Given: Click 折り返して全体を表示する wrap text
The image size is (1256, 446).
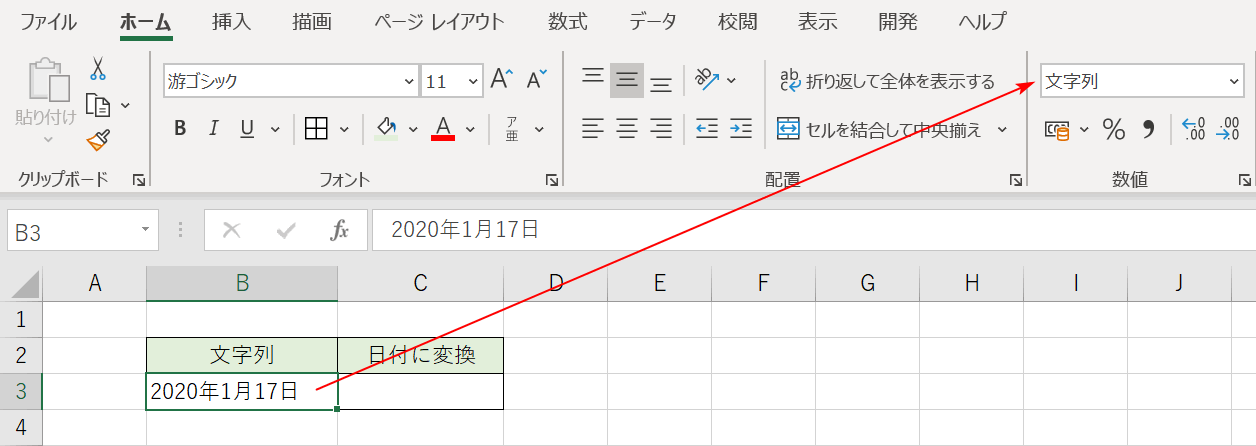Looking at the screenshot, I should 887,81.
